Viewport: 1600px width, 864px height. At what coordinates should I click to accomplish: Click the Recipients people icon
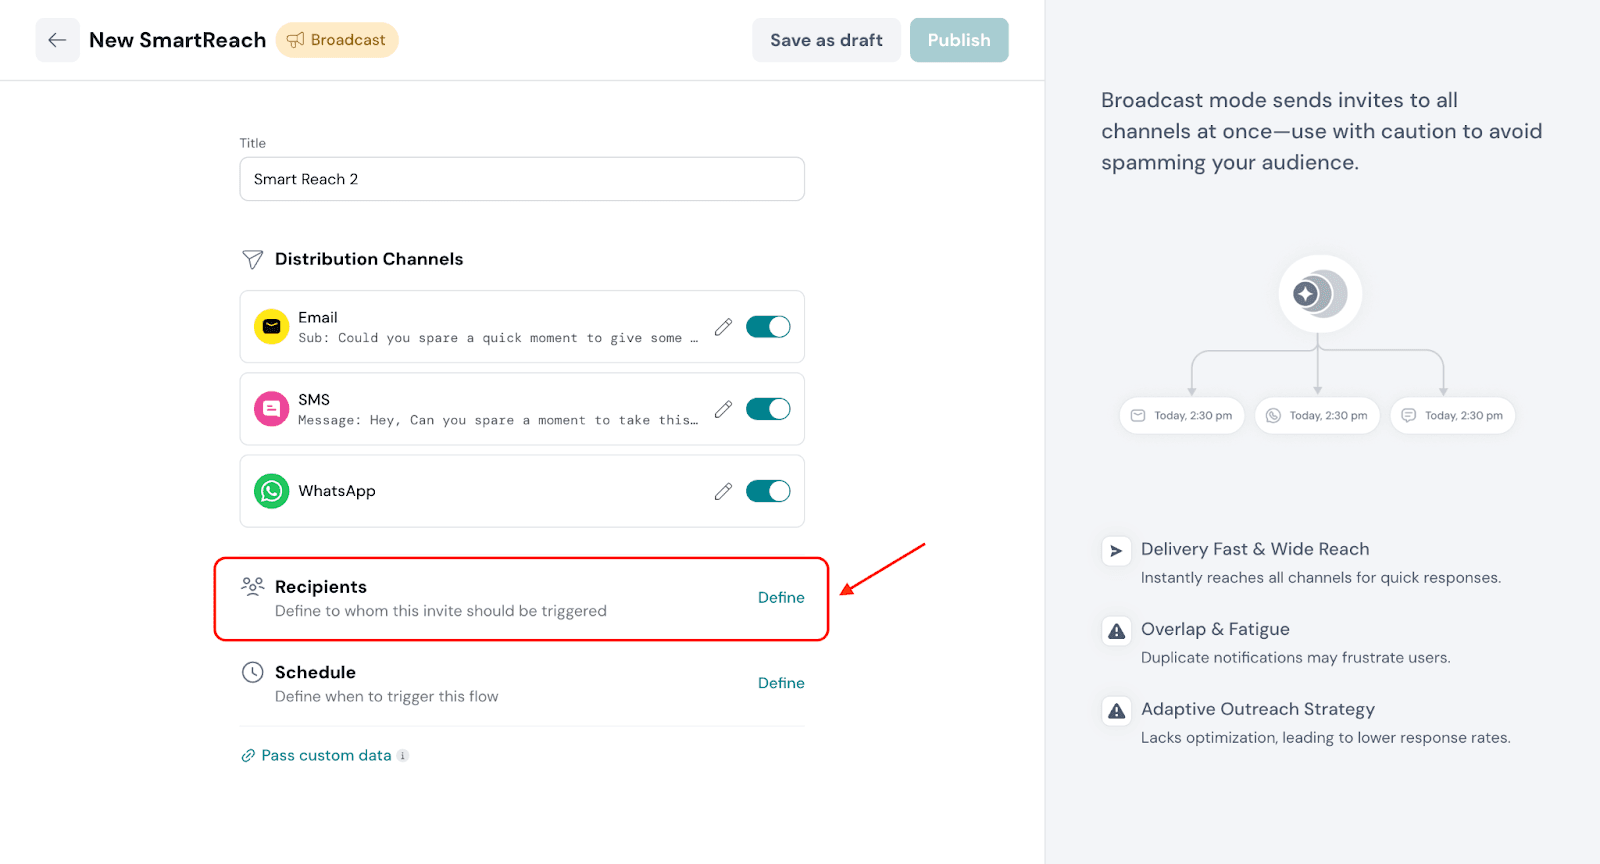[253, 586]
